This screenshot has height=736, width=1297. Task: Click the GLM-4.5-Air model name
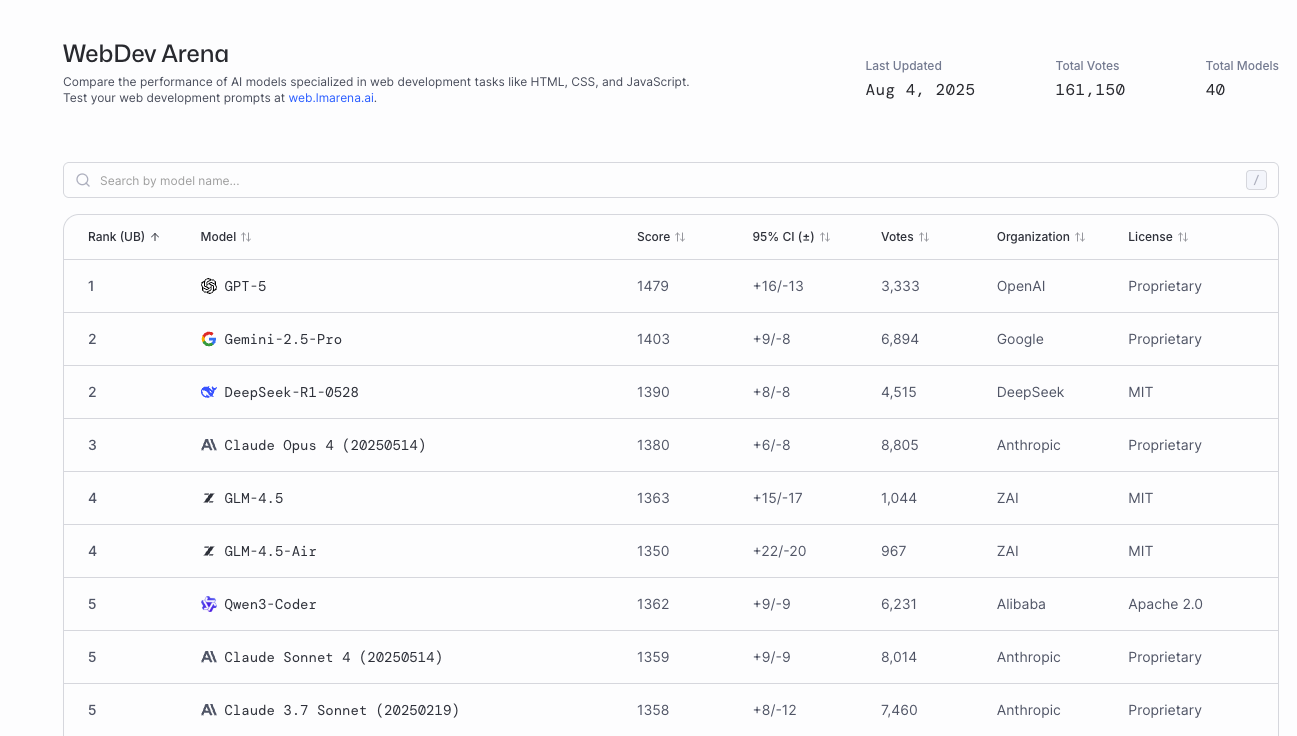click(x=270, y=551)
